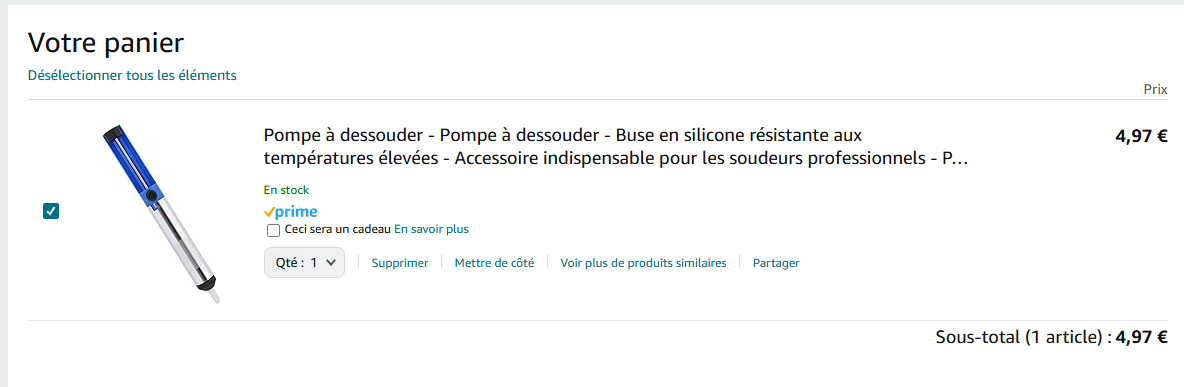Click the green 'En stock' status text
Screen dimensions: 1184x387
(x=286, y=190)
